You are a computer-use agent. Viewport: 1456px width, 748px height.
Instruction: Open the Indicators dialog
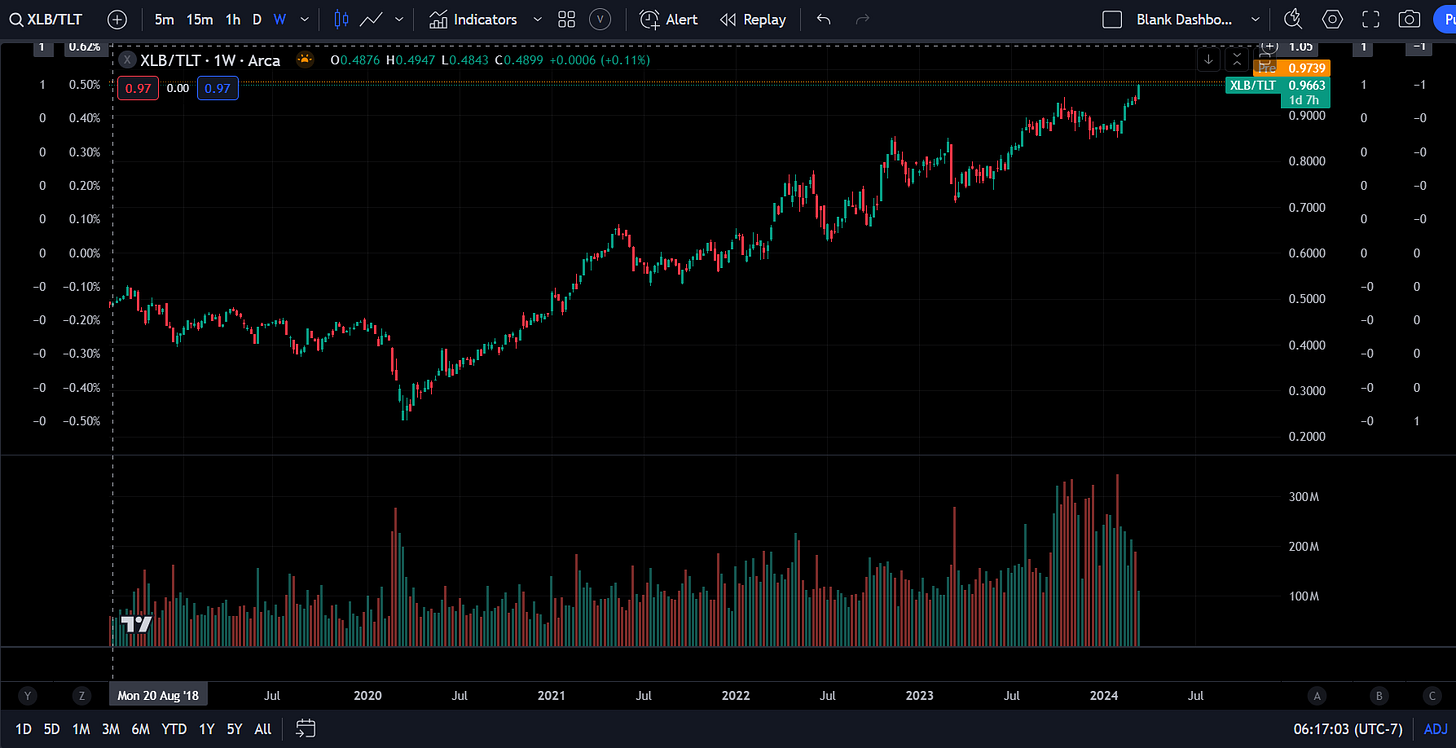tap(474, 19)
